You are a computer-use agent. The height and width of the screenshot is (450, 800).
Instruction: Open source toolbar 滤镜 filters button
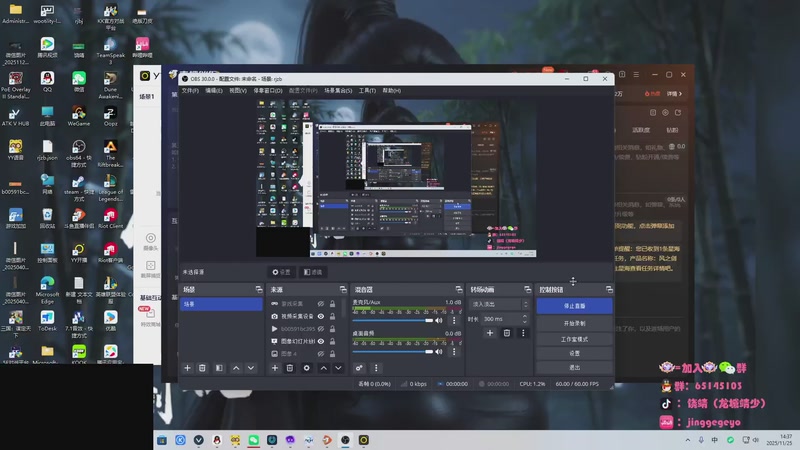click(x=313, y=272)
